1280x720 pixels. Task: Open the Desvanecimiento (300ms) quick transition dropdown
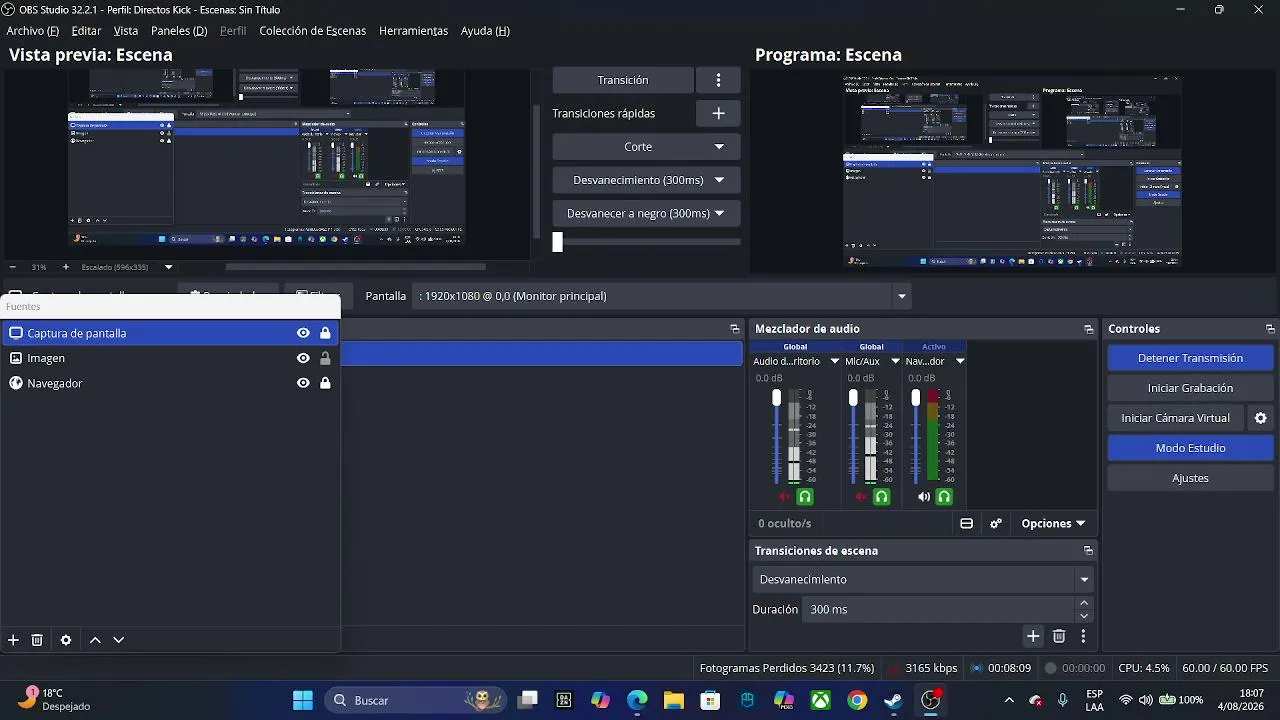point(646,180)
